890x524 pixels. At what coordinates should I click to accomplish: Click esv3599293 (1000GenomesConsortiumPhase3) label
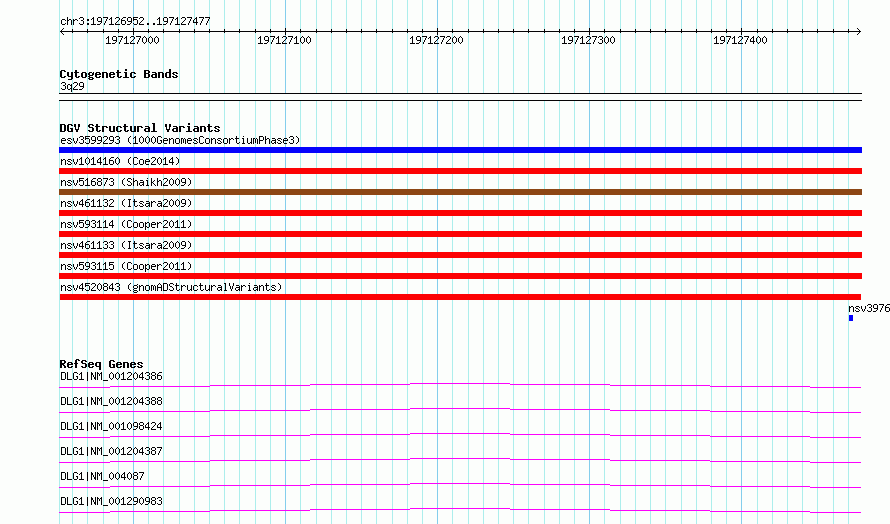coord(180,140)
